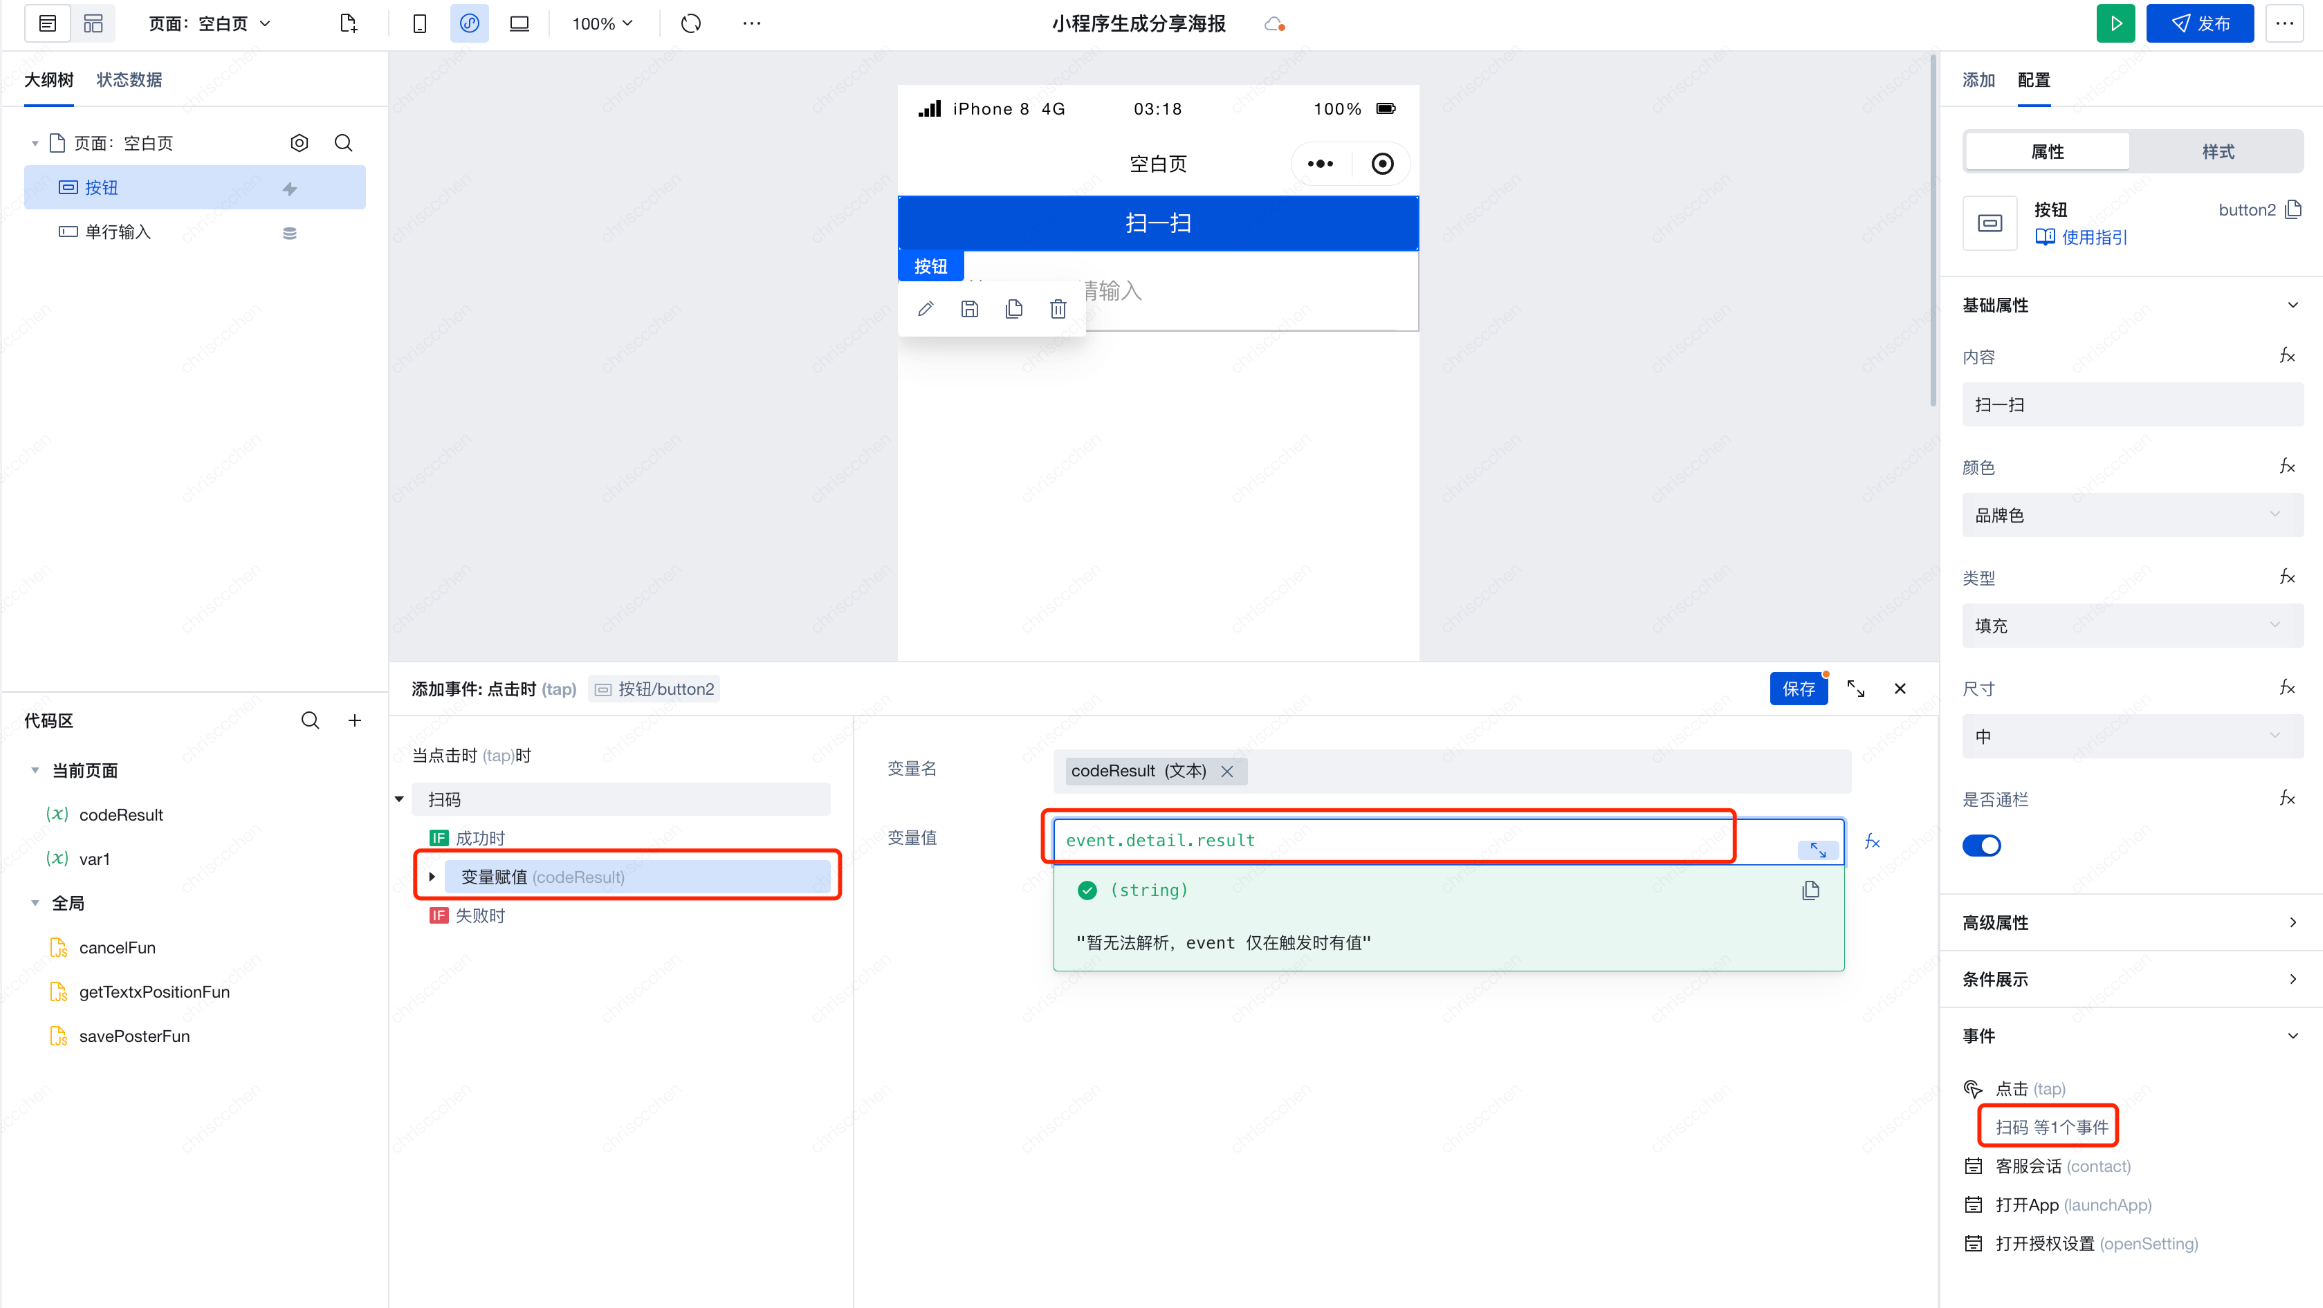Click the pencil edit icon on canvas
The width and height of the screenshot is (2323, 1308).
pos(925,309)
